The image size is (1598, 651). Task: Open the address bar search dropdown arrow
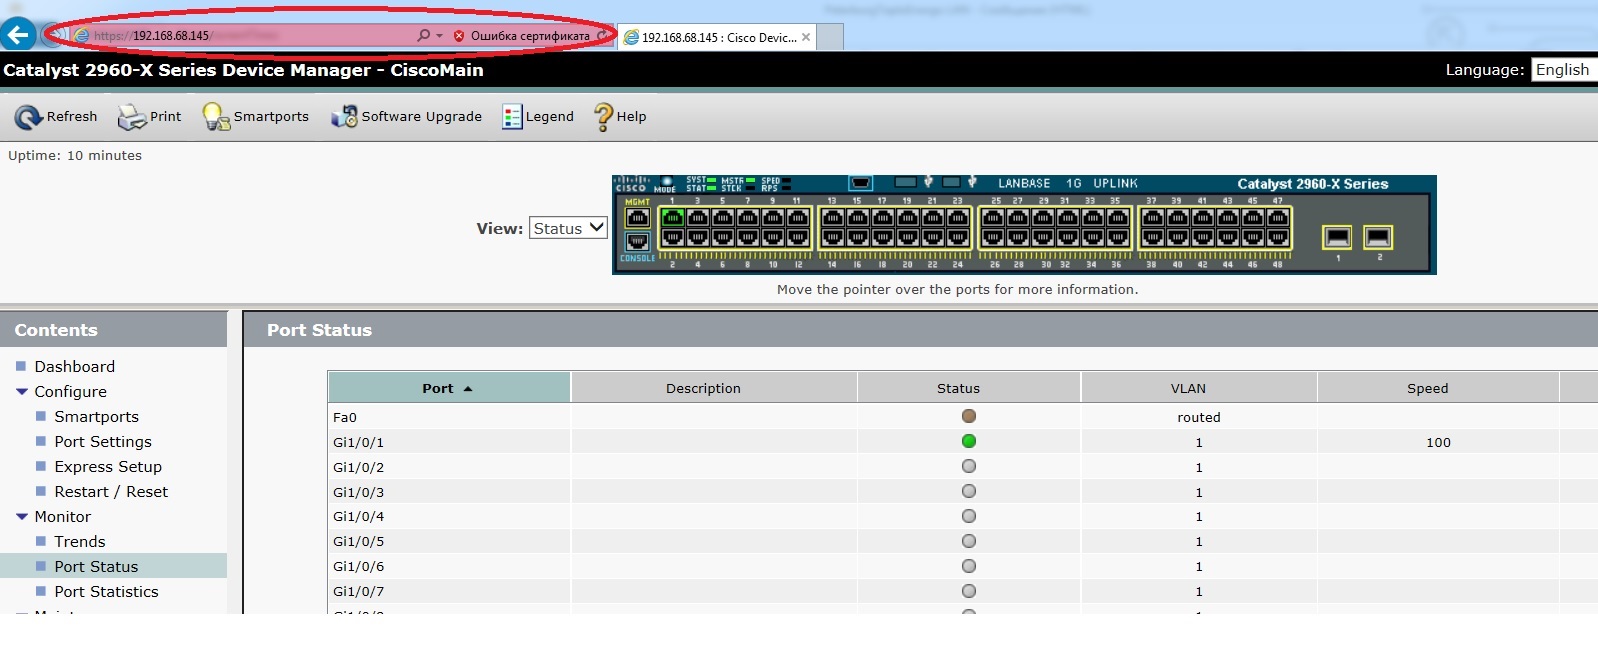[439, 36]
